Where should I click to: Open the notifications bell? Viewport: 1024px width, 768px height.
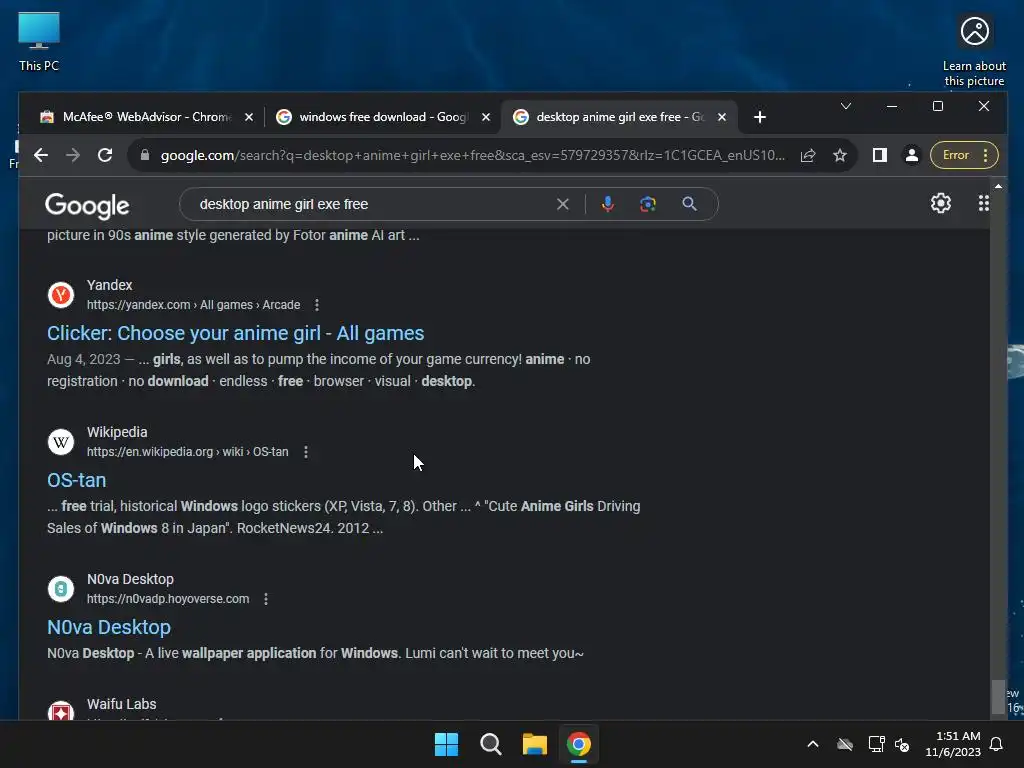pos(997,744)
